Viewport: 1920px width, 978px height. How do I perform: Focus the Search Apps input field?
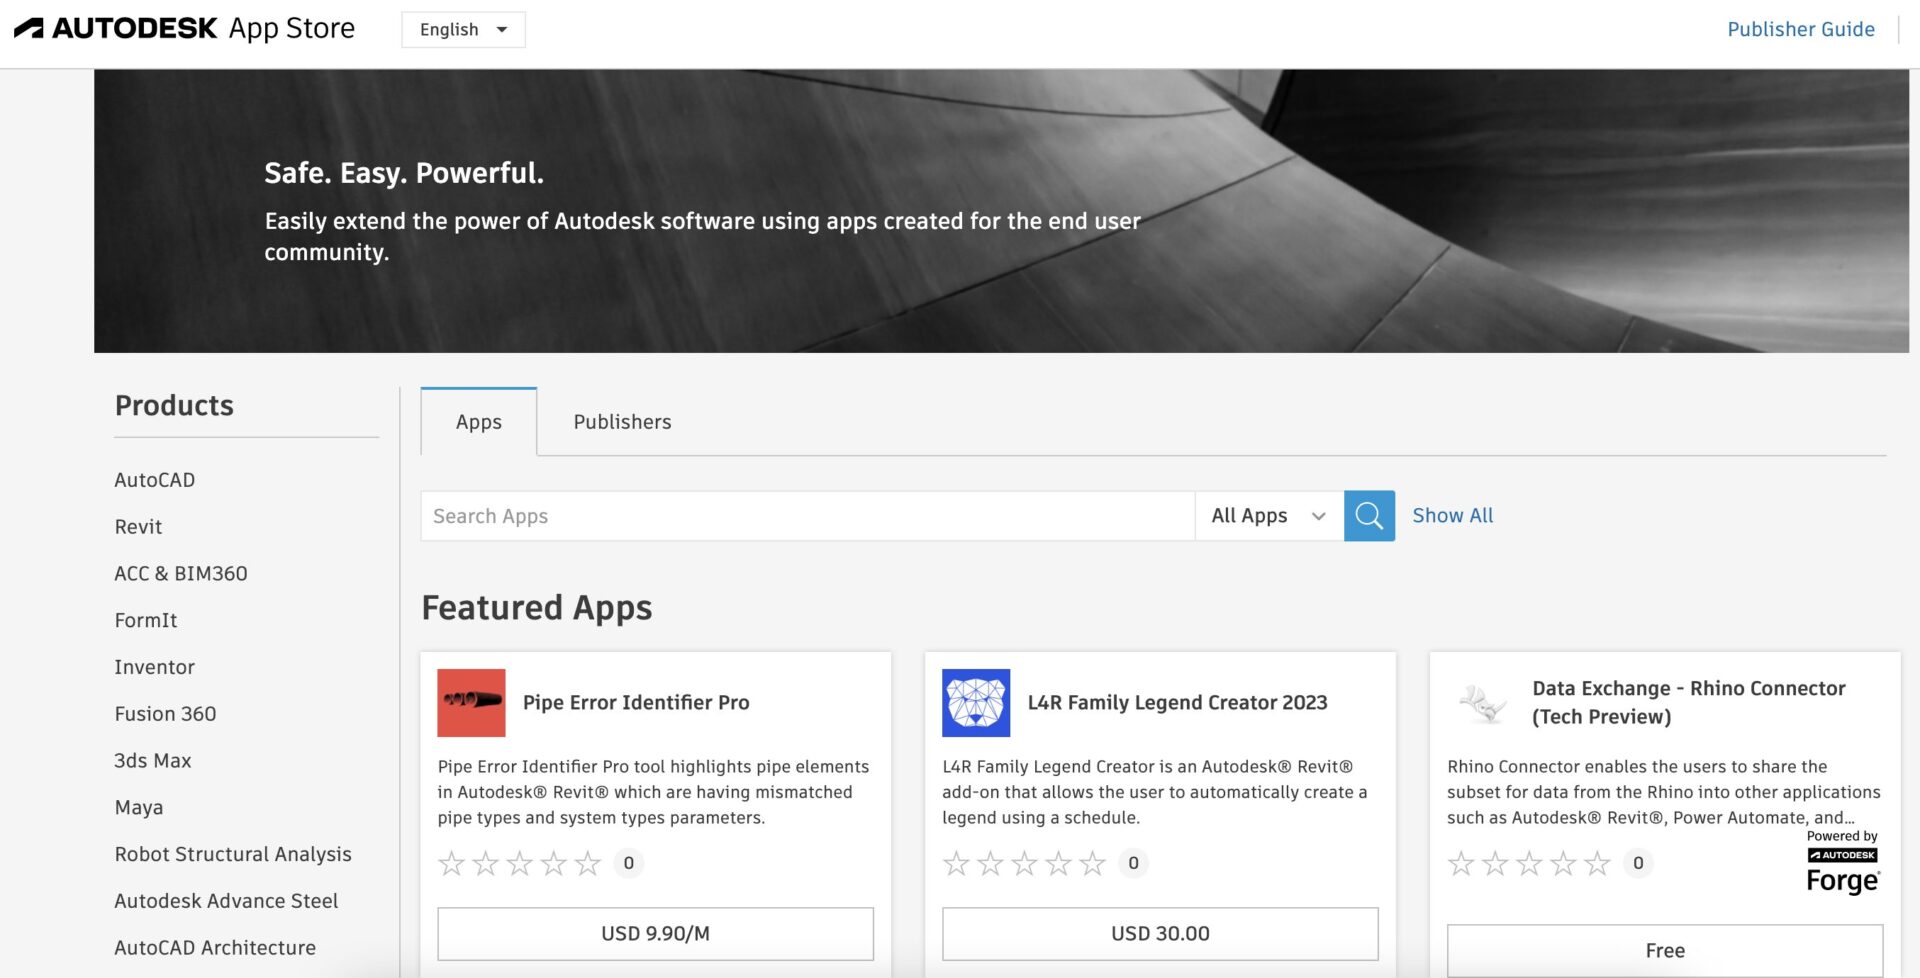coord(808,516)
